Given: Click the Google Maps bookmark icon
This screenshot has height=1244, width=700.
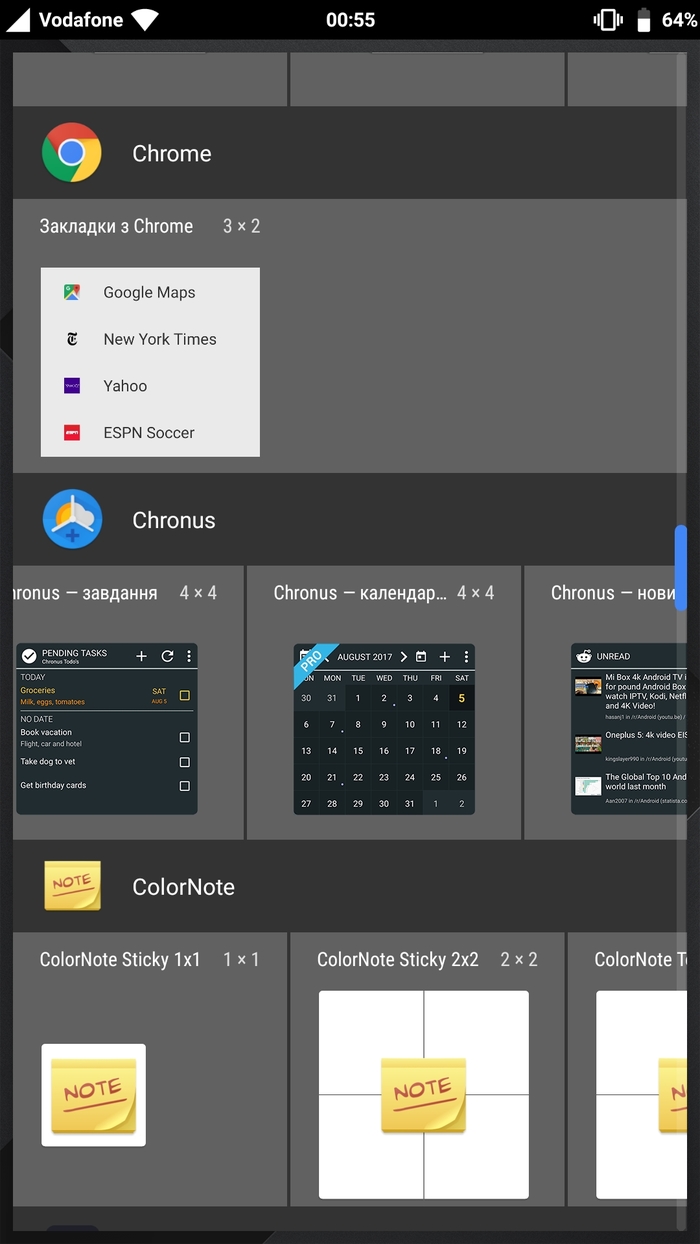Looking at the screenshot, I should (x=72, y=293).
